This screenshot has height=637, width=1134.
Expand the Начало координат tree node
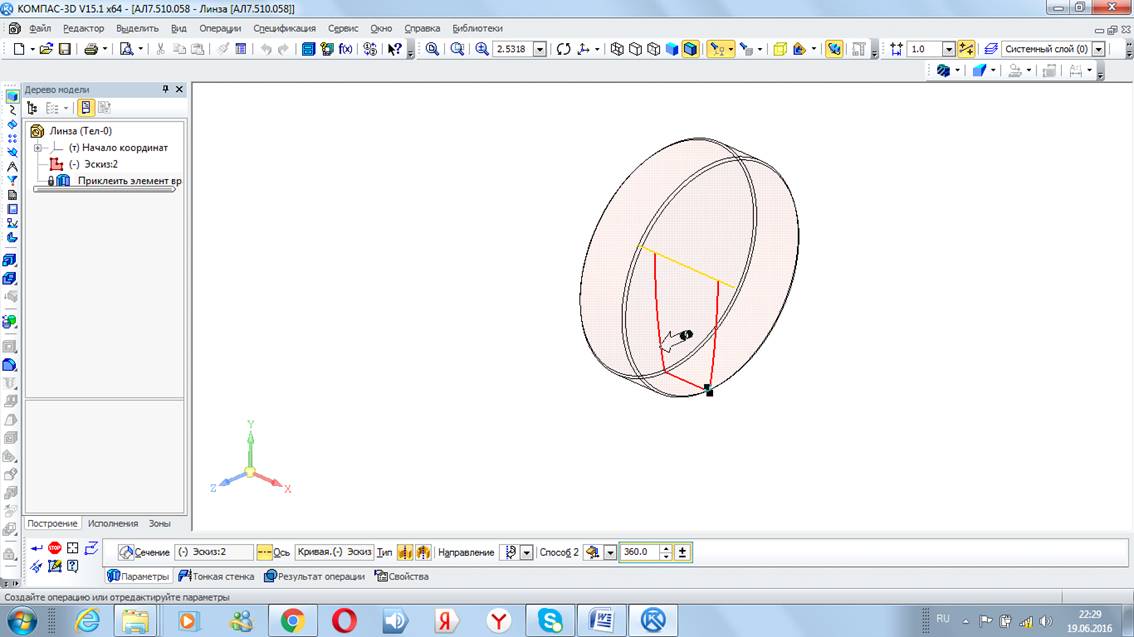click(37, 148)
